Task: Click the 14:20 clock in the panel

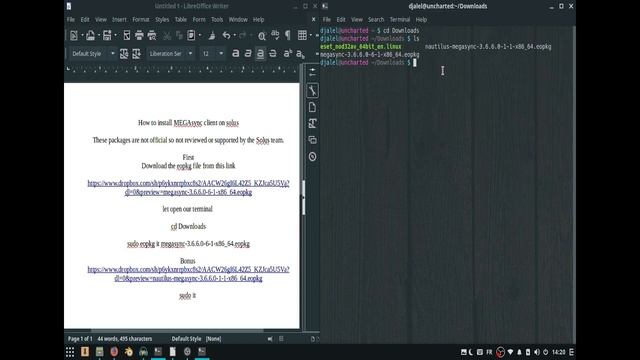Action: [559, 352]
